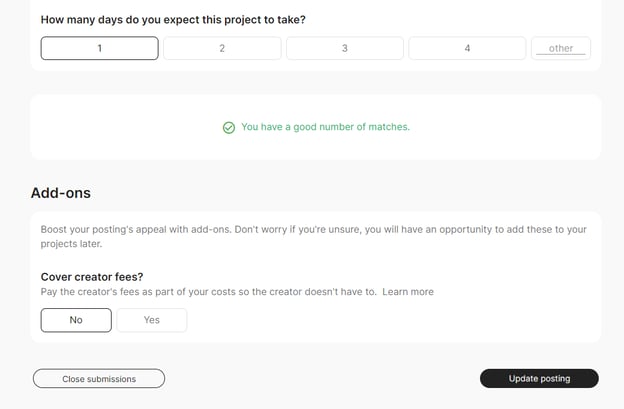Click the 'Update posting' button
Viewport: 624px width, 409px height.
[x=539, y=378]
